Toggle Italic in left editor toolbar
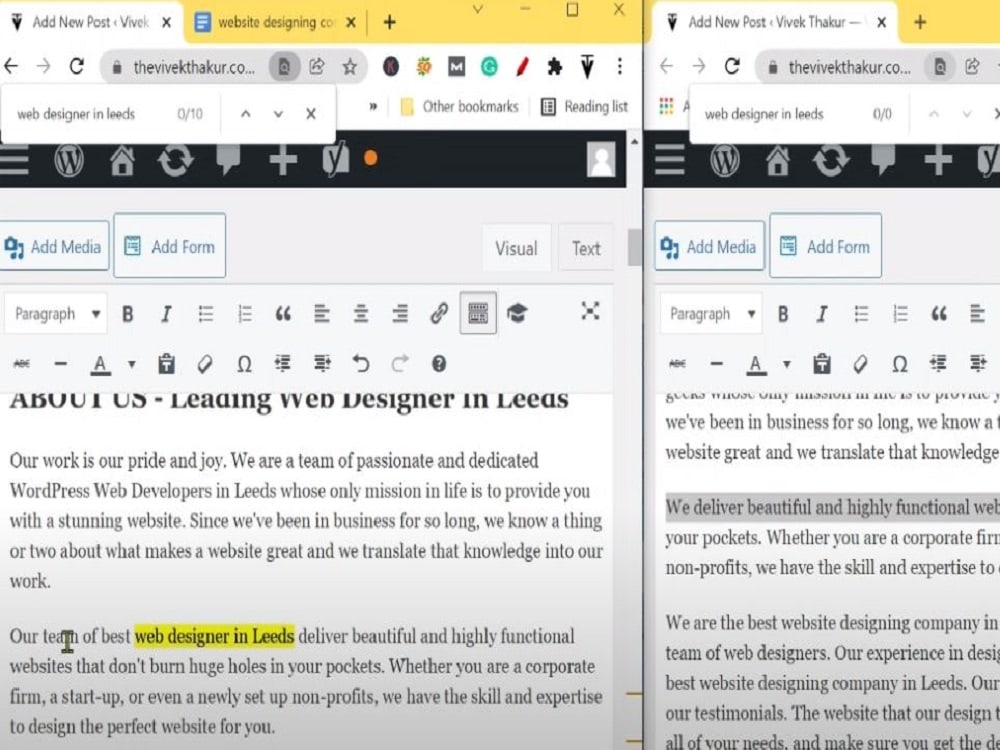The height and width of the screenshot is (750, 1000). pos(166,314)
